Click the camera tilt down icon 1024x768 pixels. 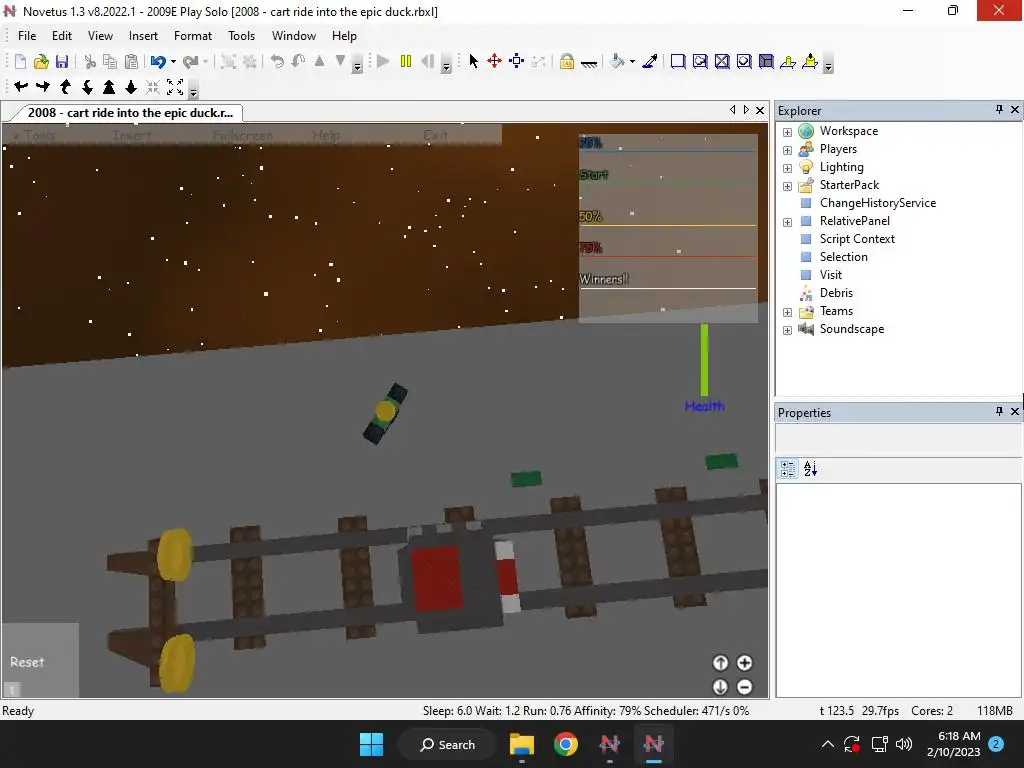pyautogui.click(x=87, y=86)
